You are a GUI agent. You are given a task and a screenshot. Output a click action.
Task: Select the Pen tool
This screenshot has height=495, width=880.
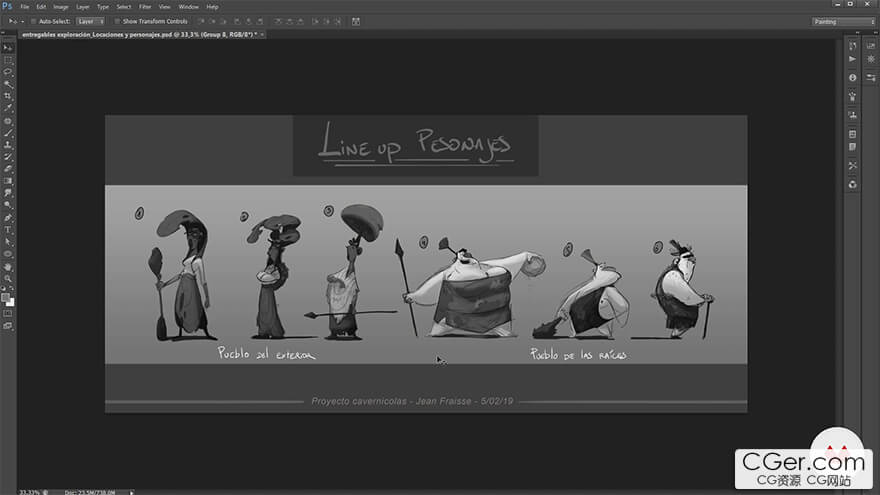coord(8,218)
